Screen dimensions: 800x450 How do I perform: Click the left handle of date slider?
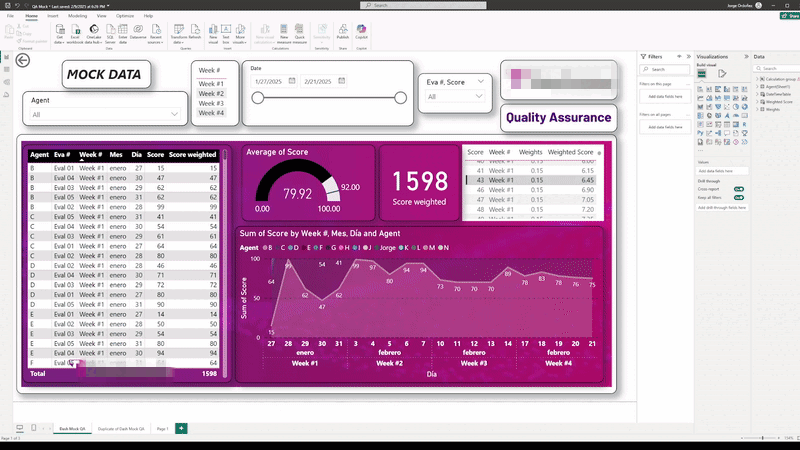click(x=258, y=98)
